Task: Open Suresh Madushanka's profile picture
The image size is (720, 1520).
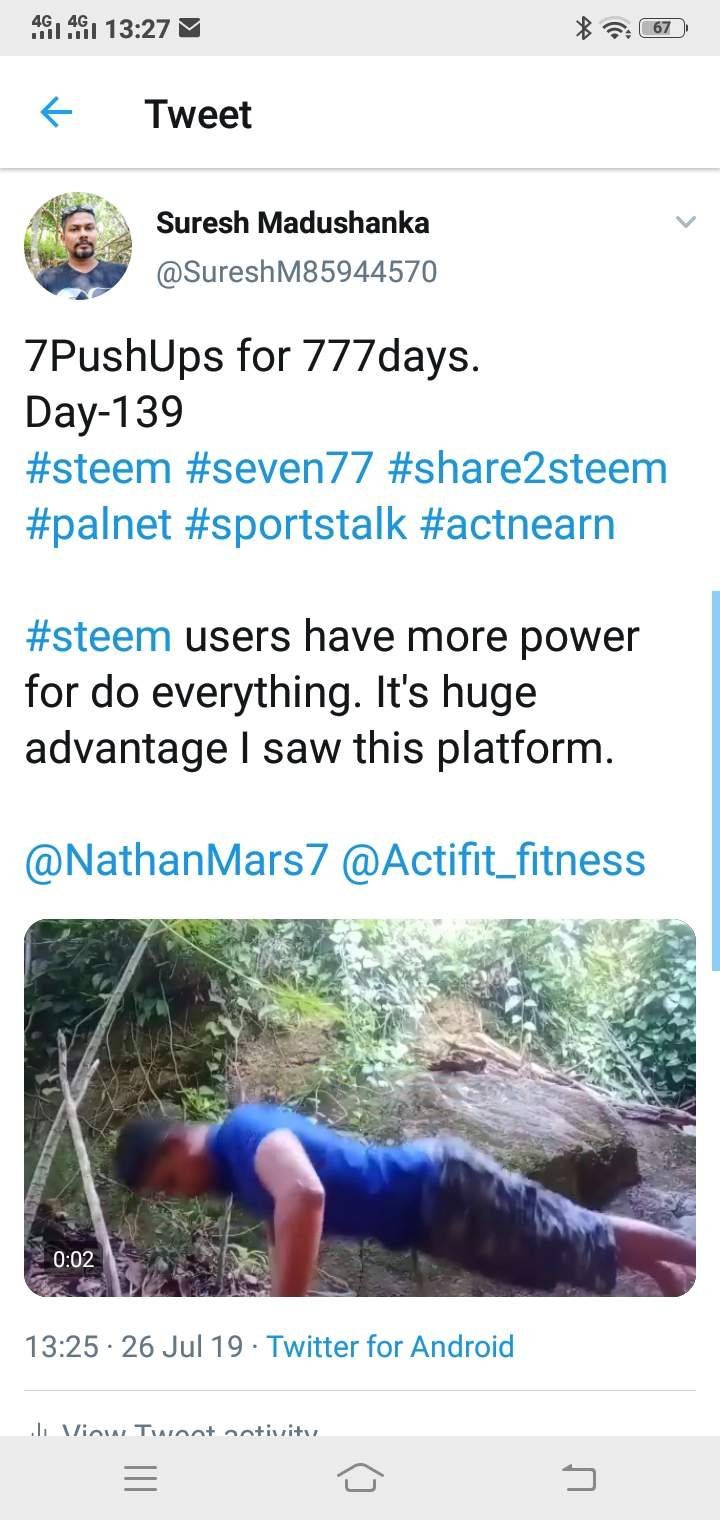Action: pyautogui.click(x=78, y=246)
